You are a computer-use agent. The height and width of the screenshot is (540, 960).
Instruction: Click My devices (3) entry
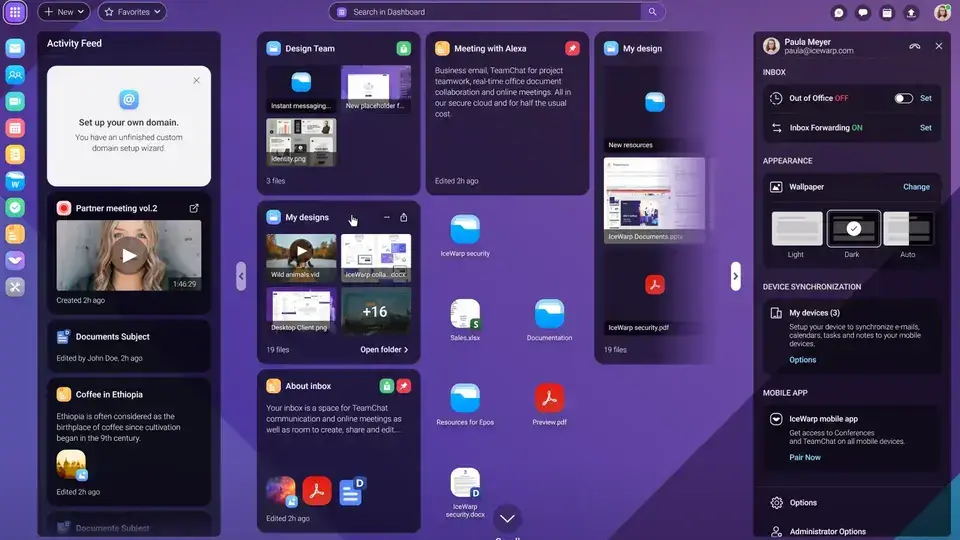point(814,312)
